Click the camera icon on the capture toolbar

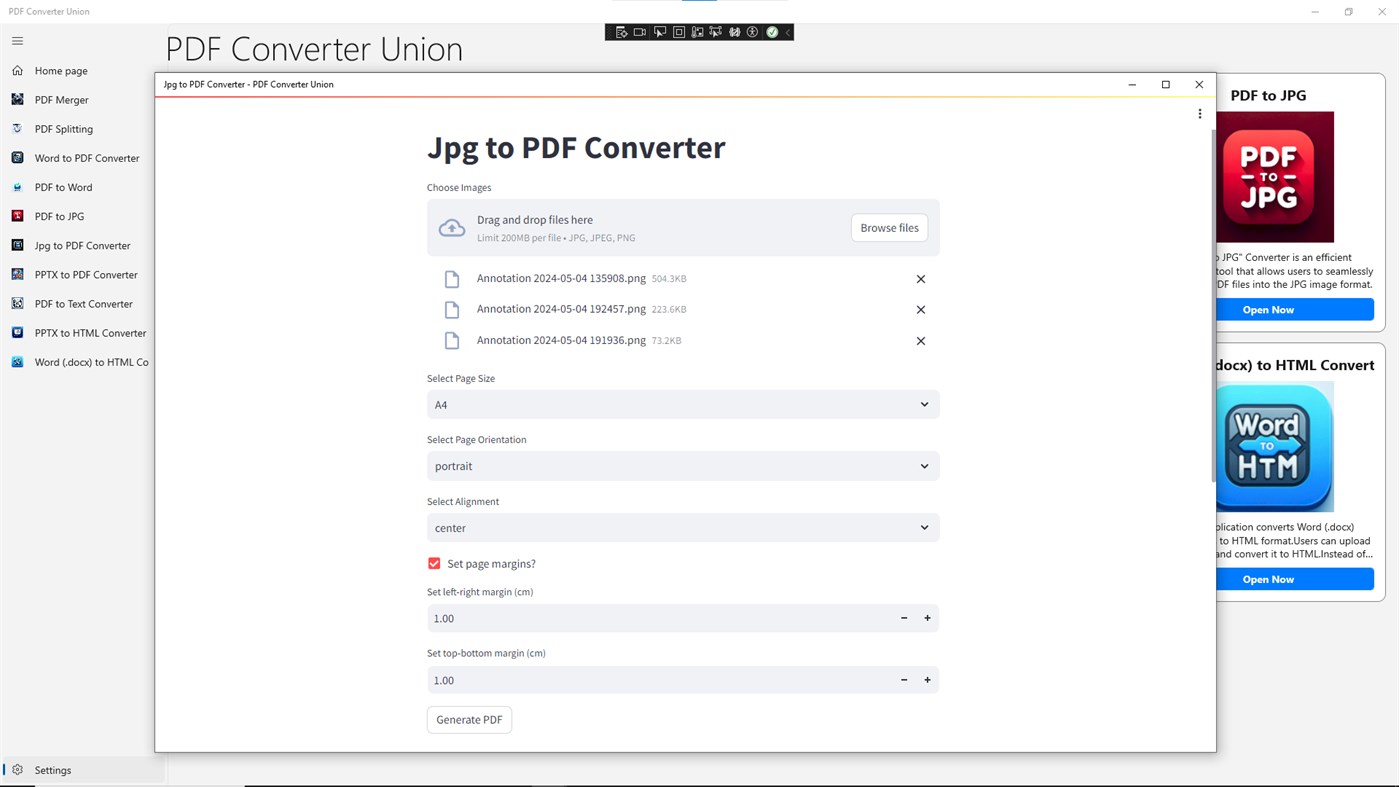click(639, 31)
